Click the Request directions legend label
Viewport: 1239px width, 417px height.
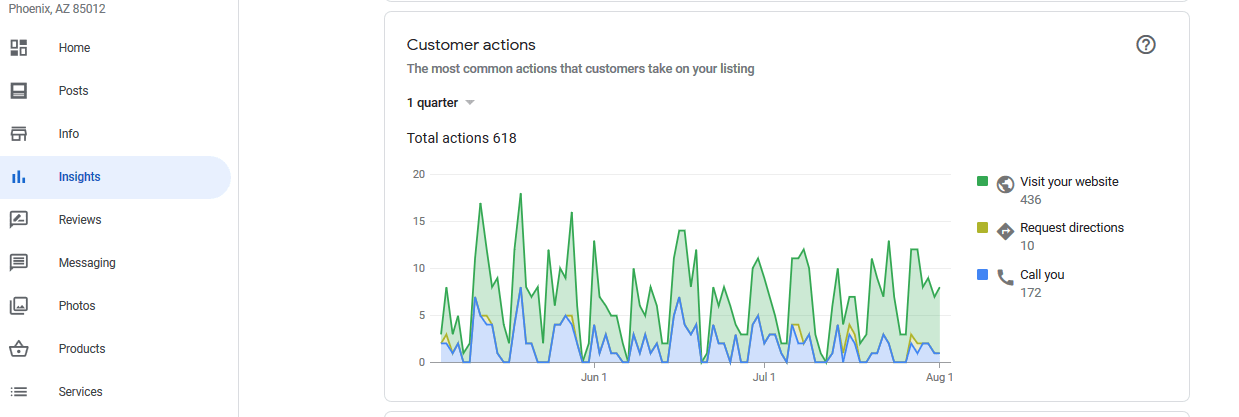(x=1071, y=228)
